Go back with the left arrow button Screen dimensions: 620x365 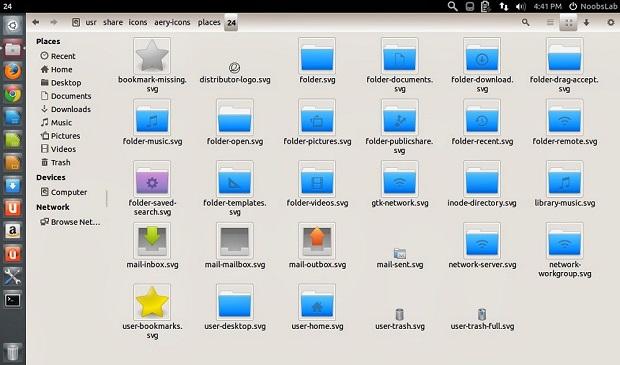36,22
